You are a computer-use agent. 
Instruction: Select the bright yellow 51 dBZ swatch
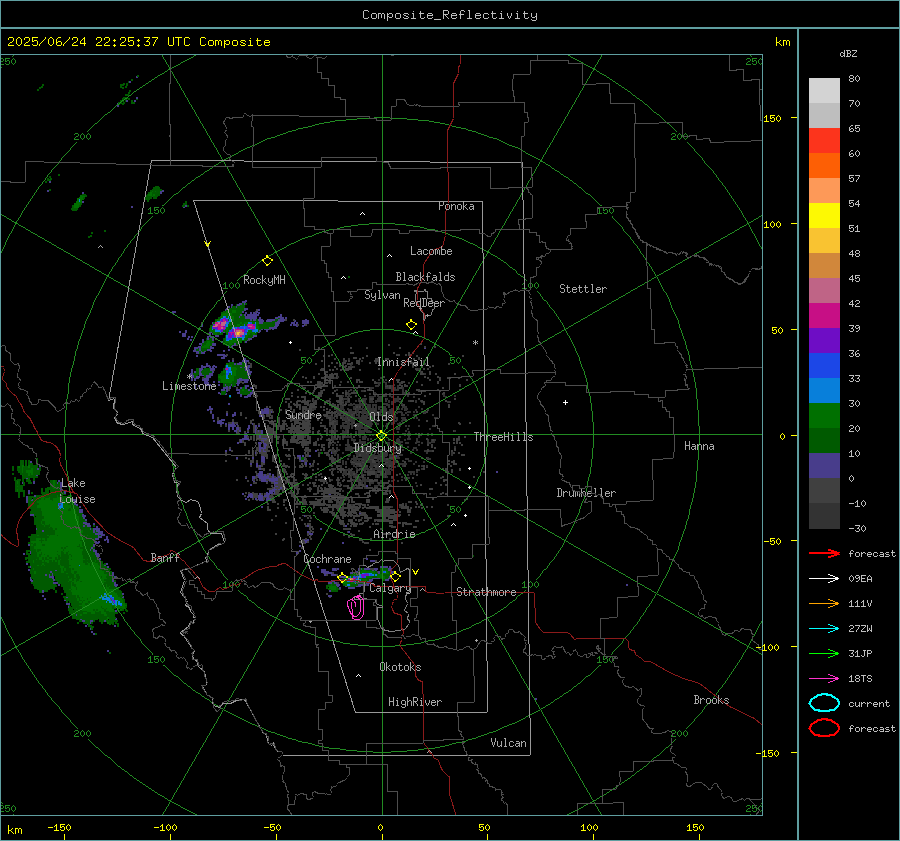pyautogui.click(x=824, y=215)
